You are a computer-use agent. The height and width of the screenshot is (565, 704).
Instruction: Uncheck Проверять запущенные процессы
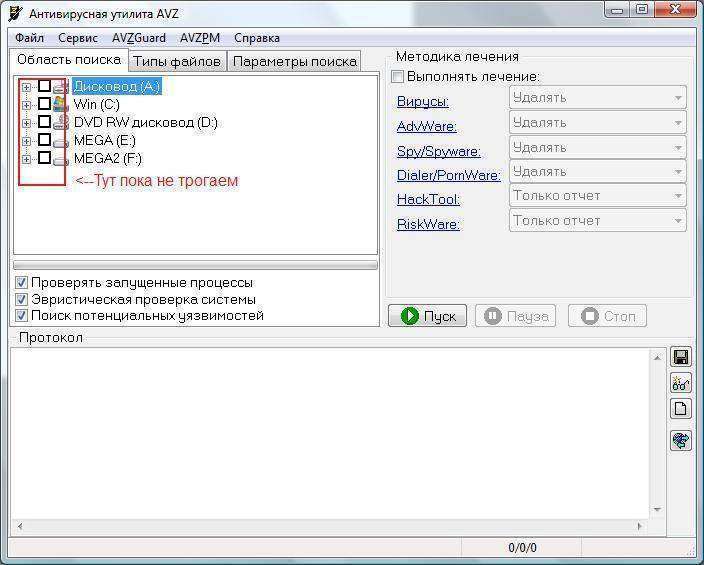pos(22,283)
